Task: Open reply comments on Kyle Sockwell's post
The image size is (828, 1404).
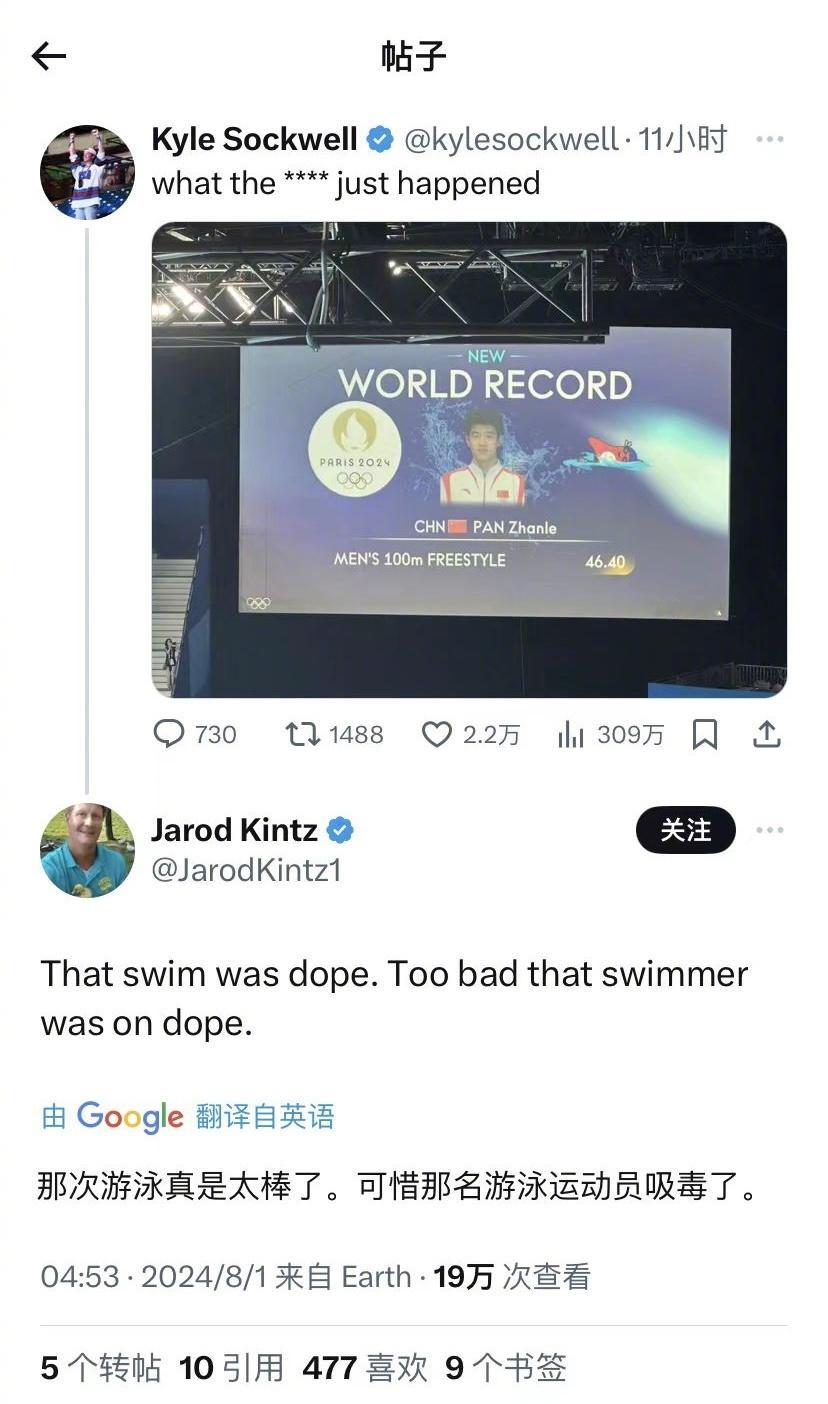Action: (195, 735)
